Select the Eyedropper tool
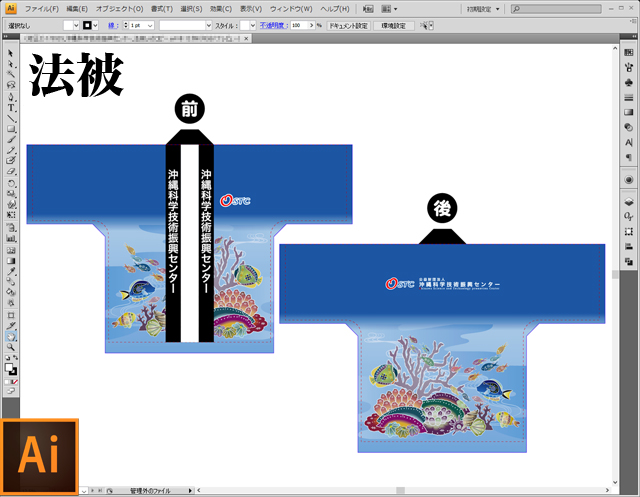Viewport: 640px width, 497px height. click(x=11, y=272)
